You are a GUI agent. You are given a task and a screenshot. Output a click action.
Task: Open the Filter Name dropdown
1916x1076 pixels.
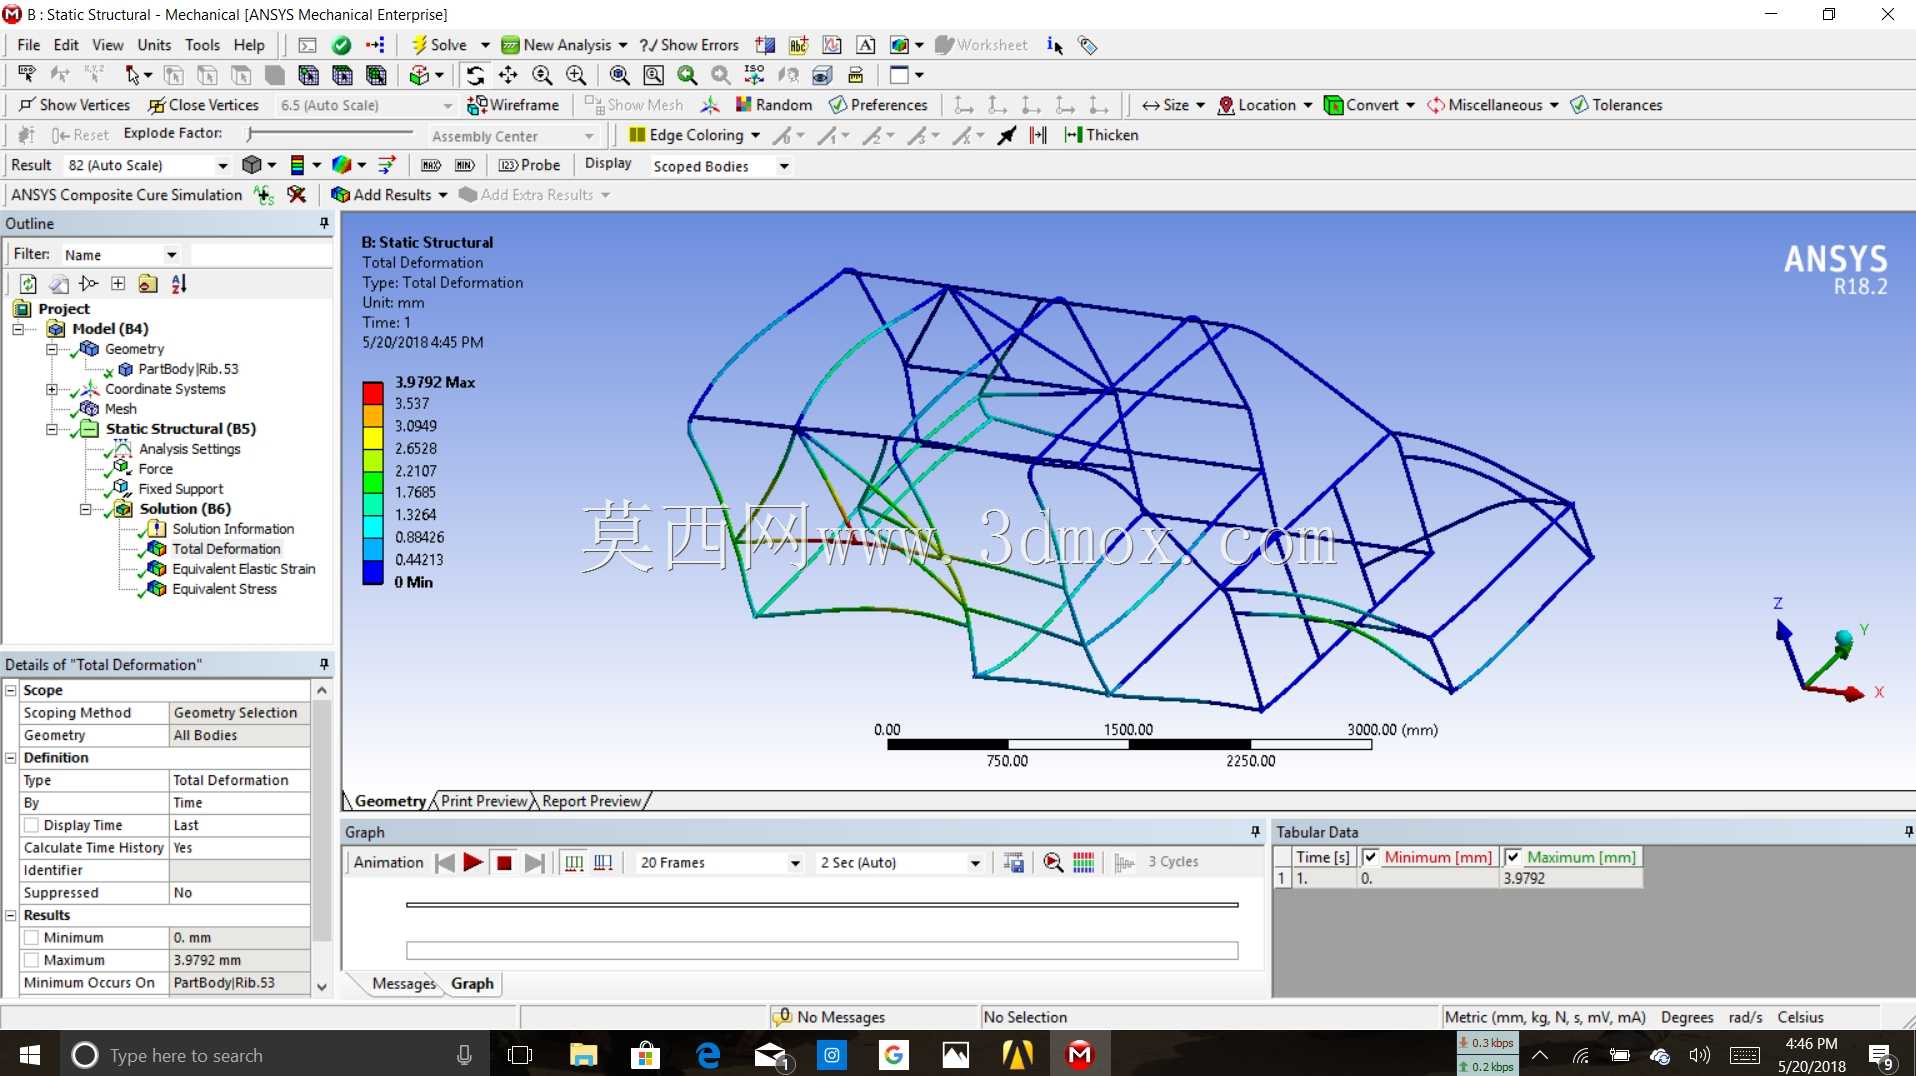point(172,255)
